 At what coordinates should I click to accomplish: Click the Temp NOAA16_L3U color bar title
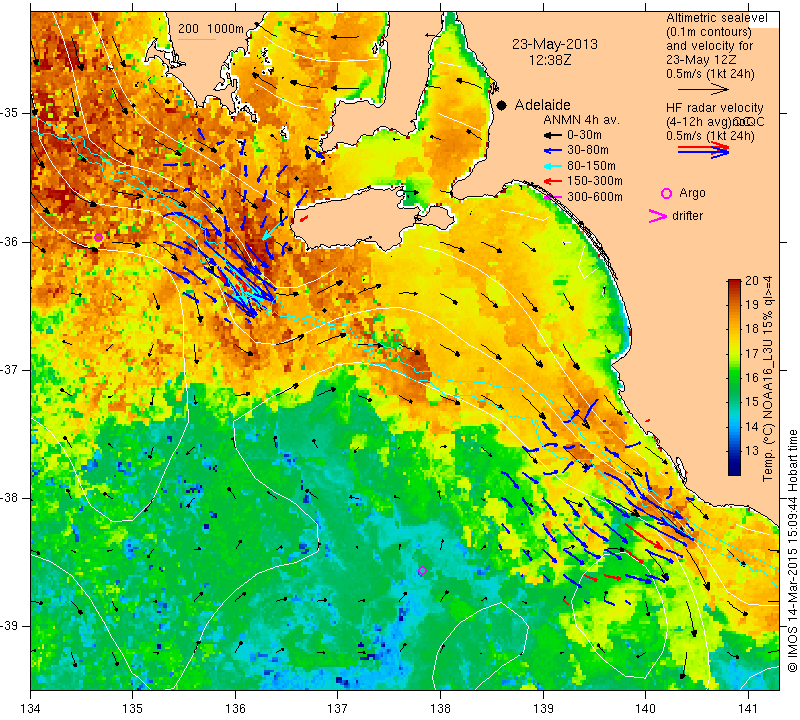pos(768,379)
